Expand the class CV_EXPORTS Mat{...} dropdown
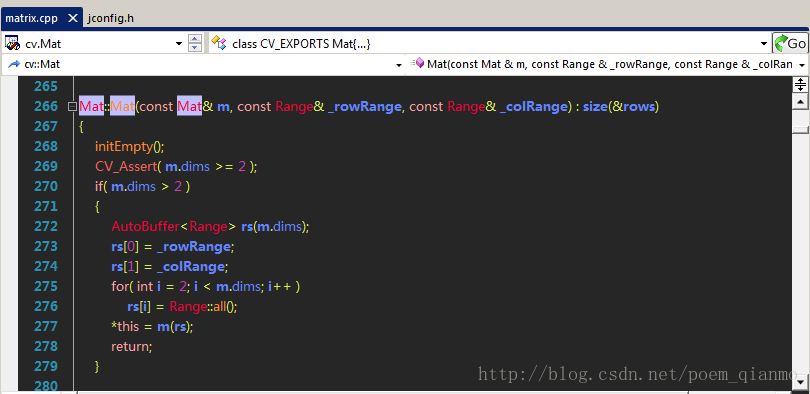This screenshot has width=810, height=394. (764, 44)
